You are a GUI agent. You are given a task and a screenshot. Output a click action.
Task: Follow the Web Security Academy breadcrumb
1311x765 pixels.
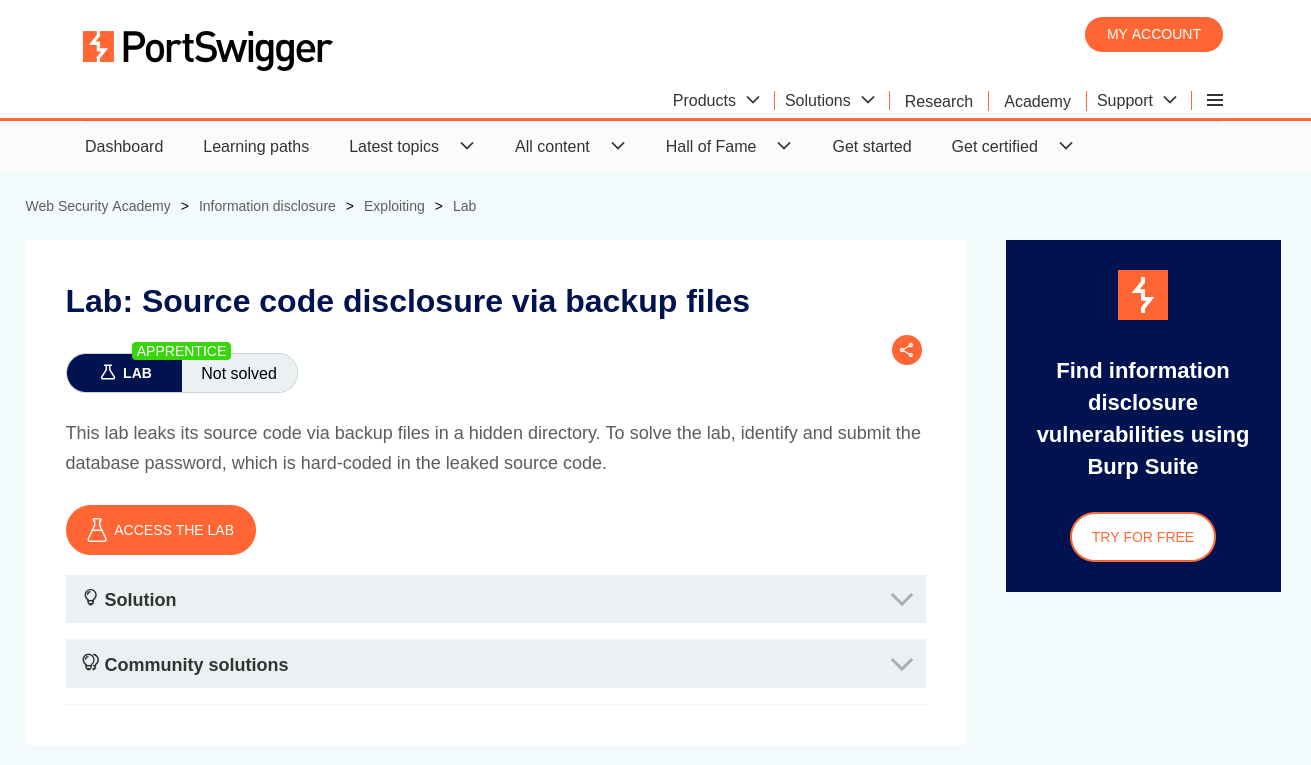98,206
